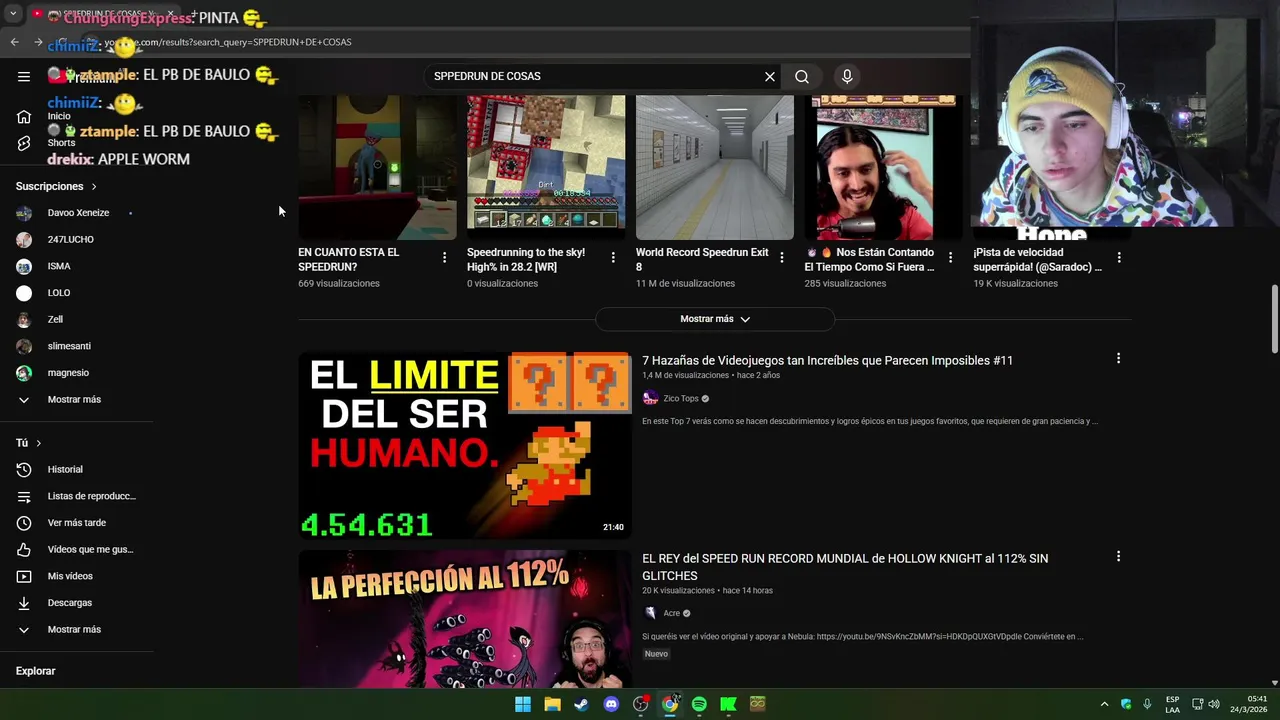The width and height of the screenshot is (1280, 720).
Task: Open Davoo Xeneize subscription channel
Action: (x=77, y=213)
